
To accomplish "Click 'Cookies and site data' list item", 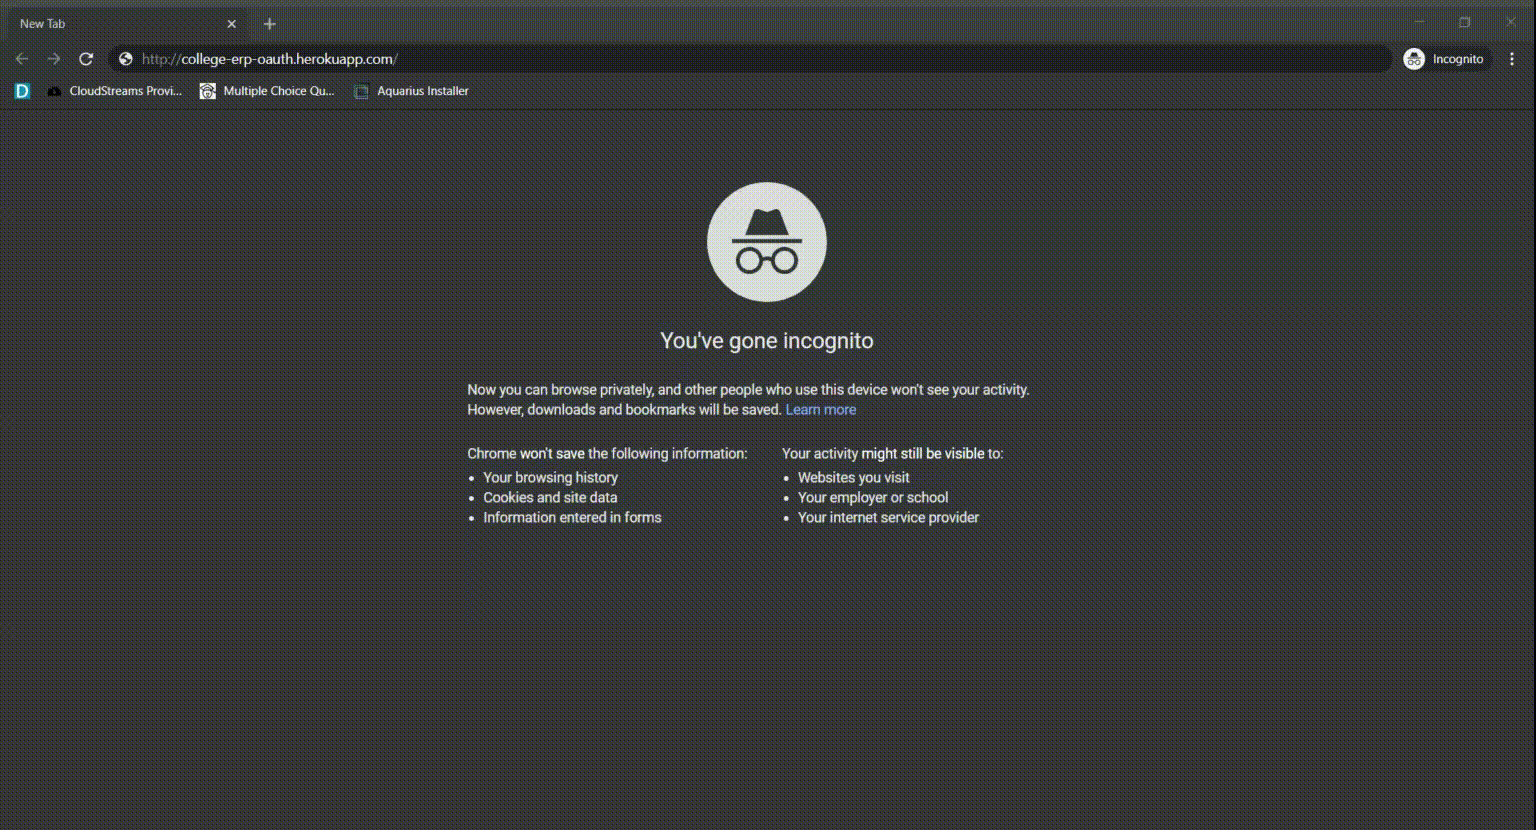I will tap(551, 498).
